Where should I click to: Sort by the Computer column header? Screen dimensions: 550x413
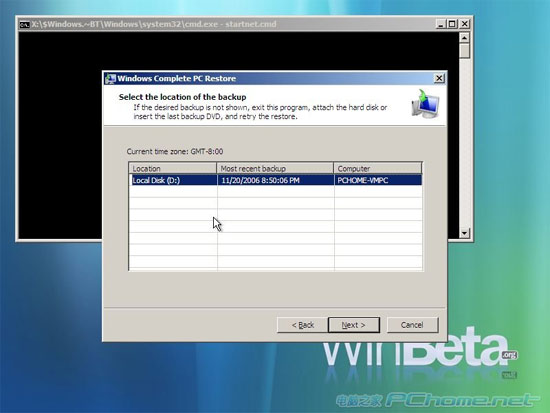point(378,168)
